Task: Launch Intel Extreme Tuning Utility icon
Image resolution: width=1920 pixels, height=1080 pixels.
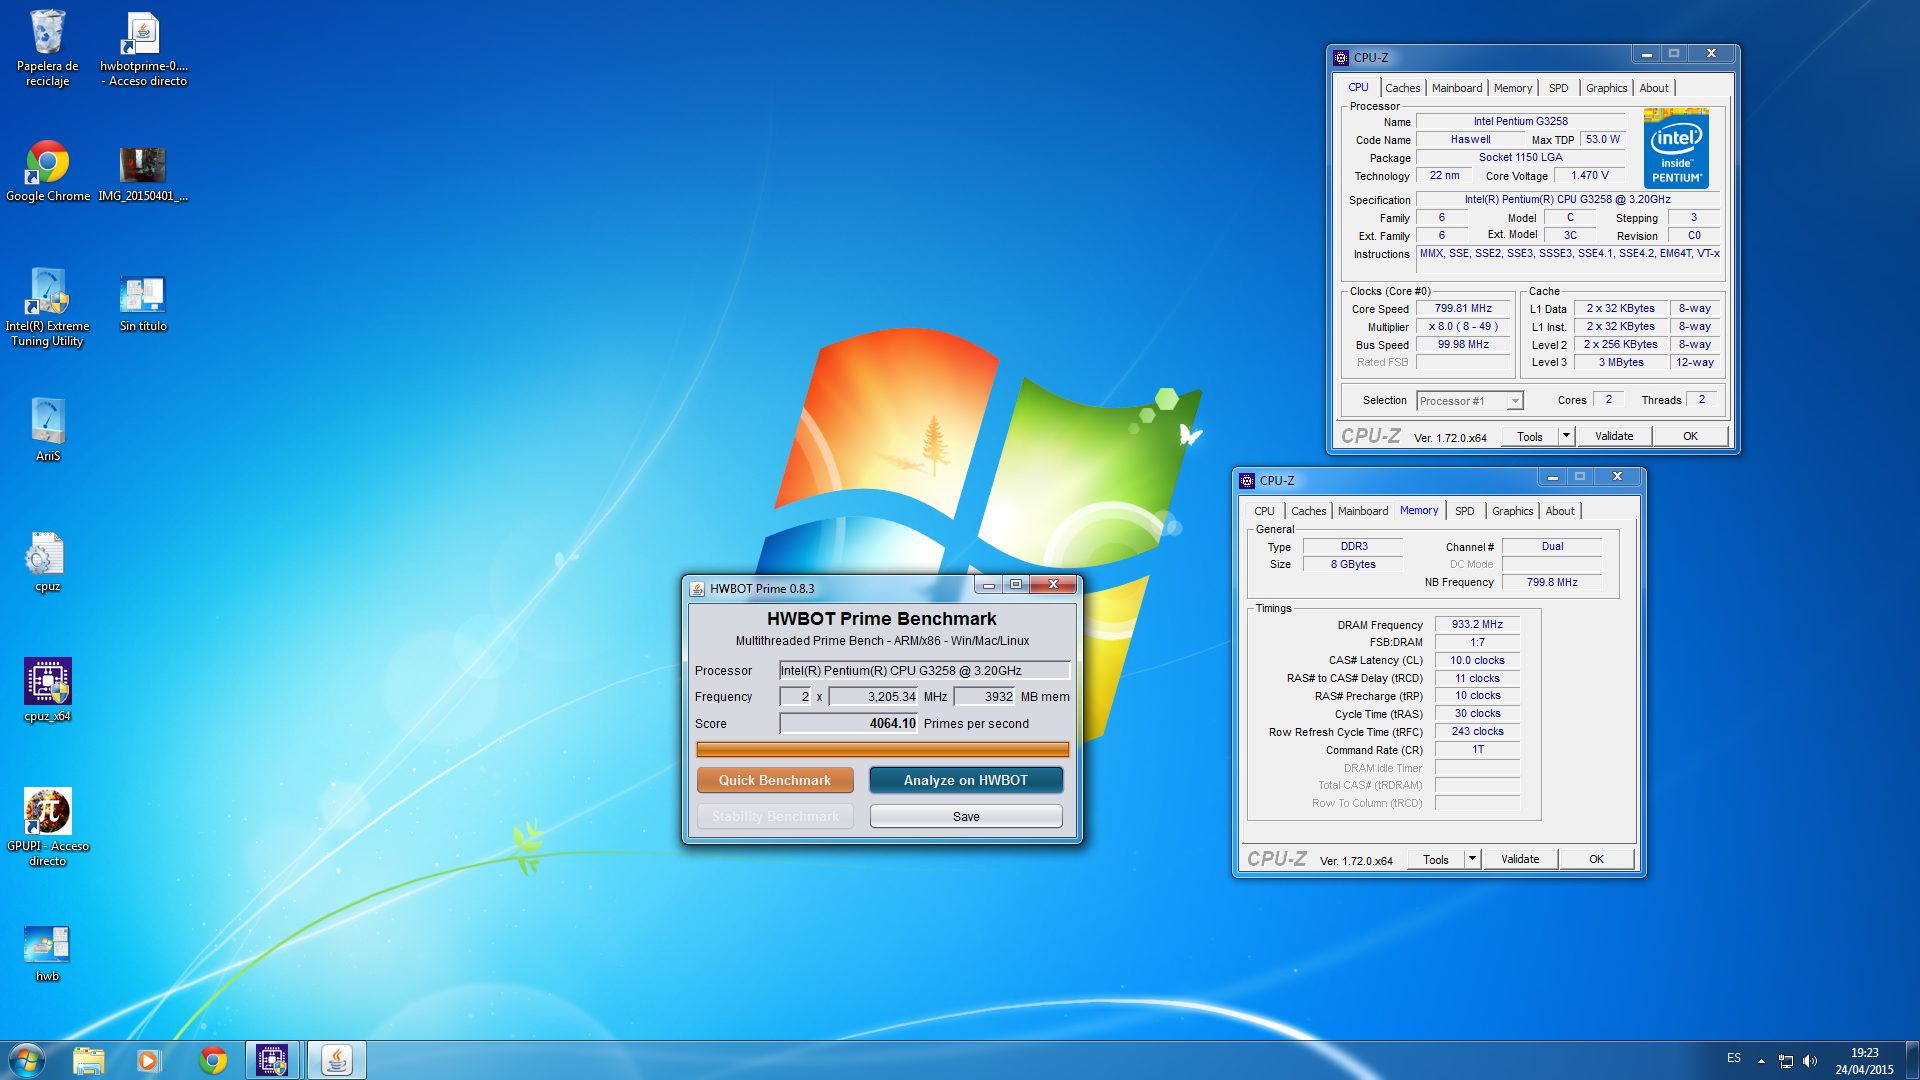Action: click(47, 307)
